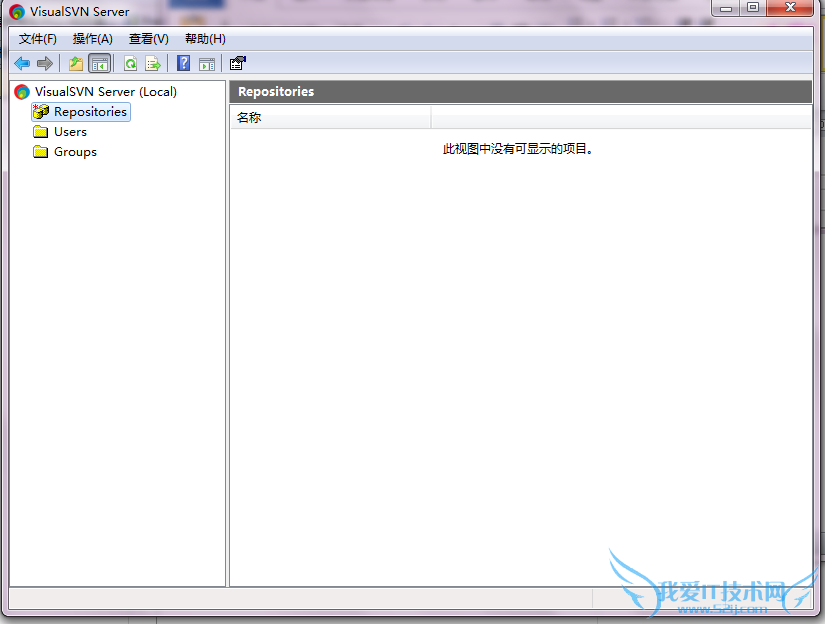The width and height of the screenshot is (825, 624).
Task: Click the Users folder icon
Action: point(41,132)
